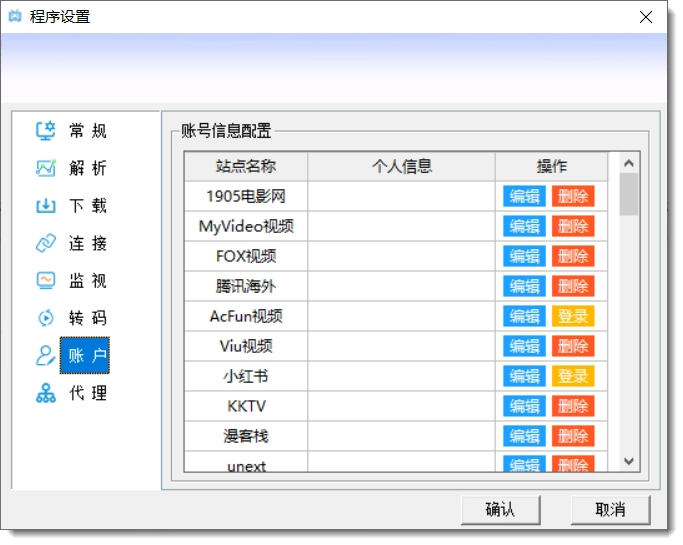Delete the 1905电影网 account
The width and height of the screenshot is (683, 545).
point(573,196)
